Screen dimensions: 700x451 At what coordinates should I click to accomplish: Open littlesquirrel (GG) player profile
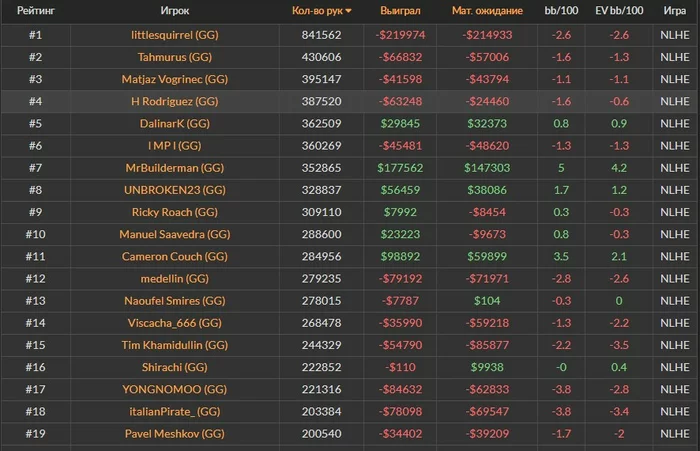click(x=174, y=34)
